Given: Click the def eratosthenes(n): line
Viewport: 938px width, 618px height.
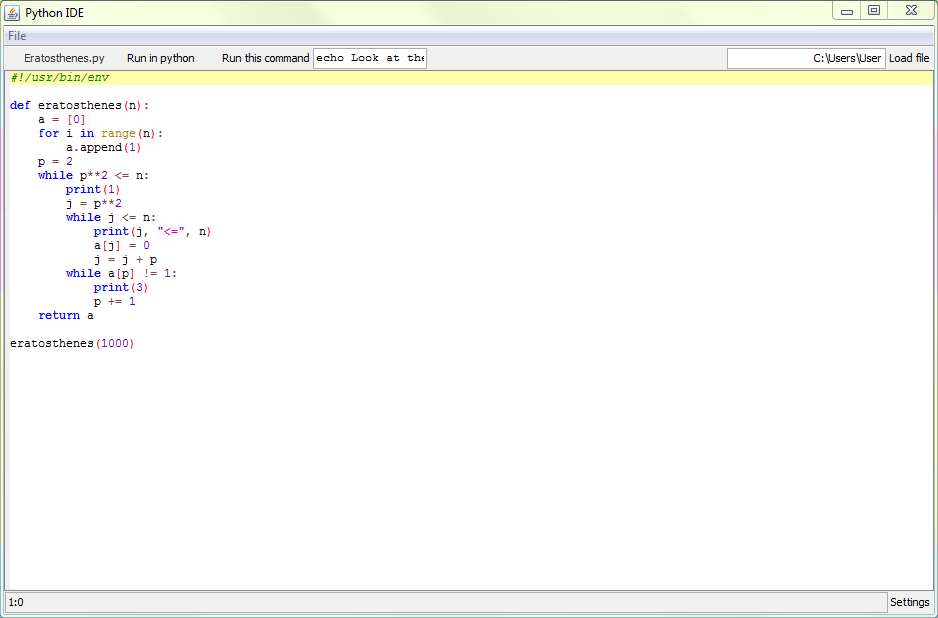Looking at the screenshot, I should [80, 105].
